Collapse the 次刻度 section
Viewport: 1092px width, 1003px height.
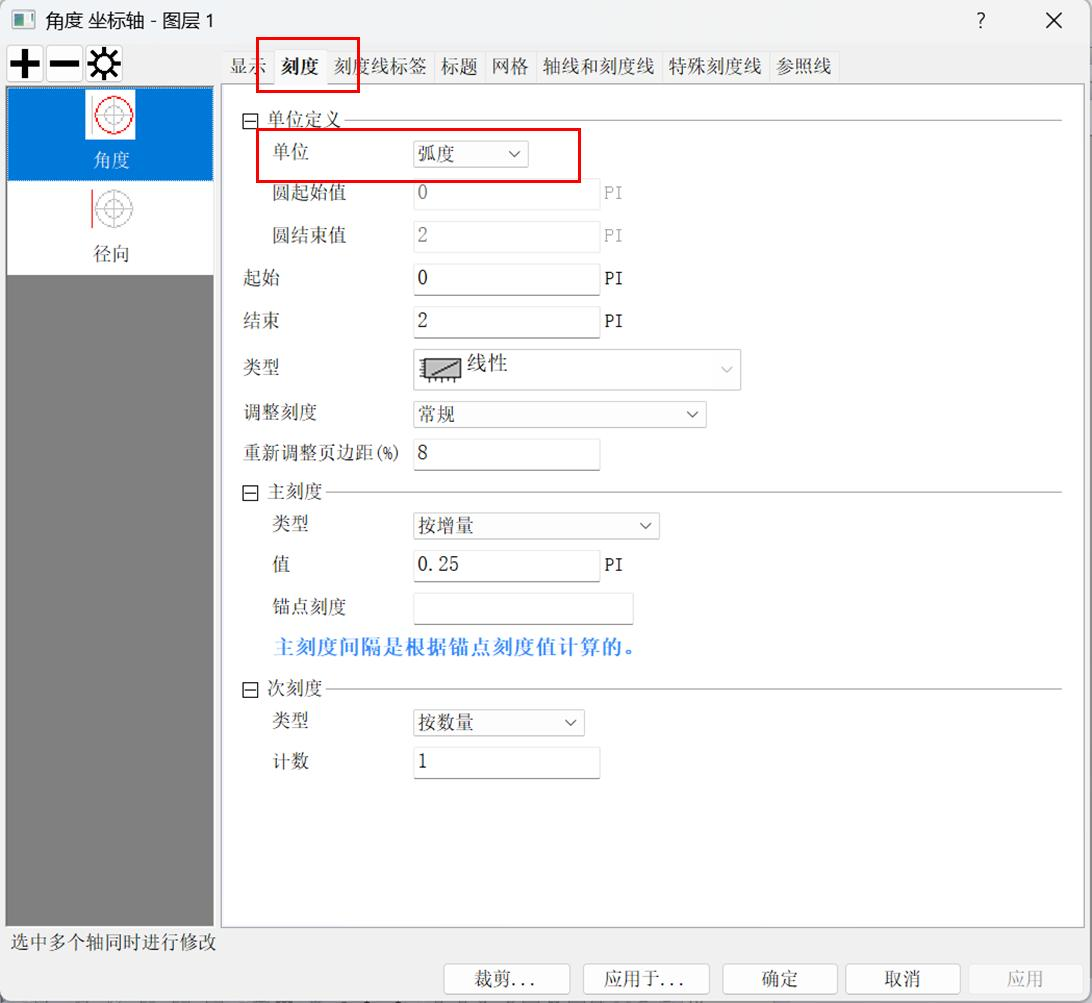click(x=250, y=690)
